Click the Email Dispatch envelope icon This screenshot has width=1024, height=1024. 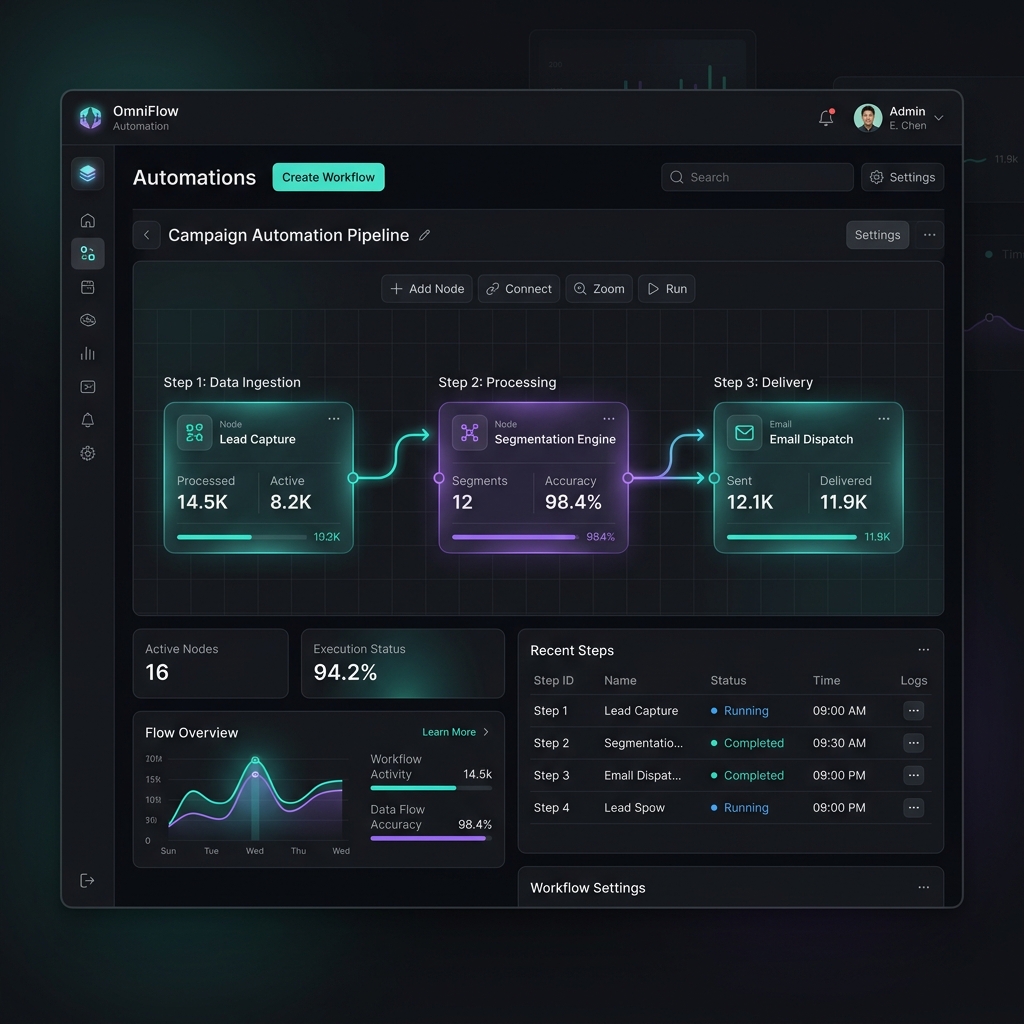(743, 433)
